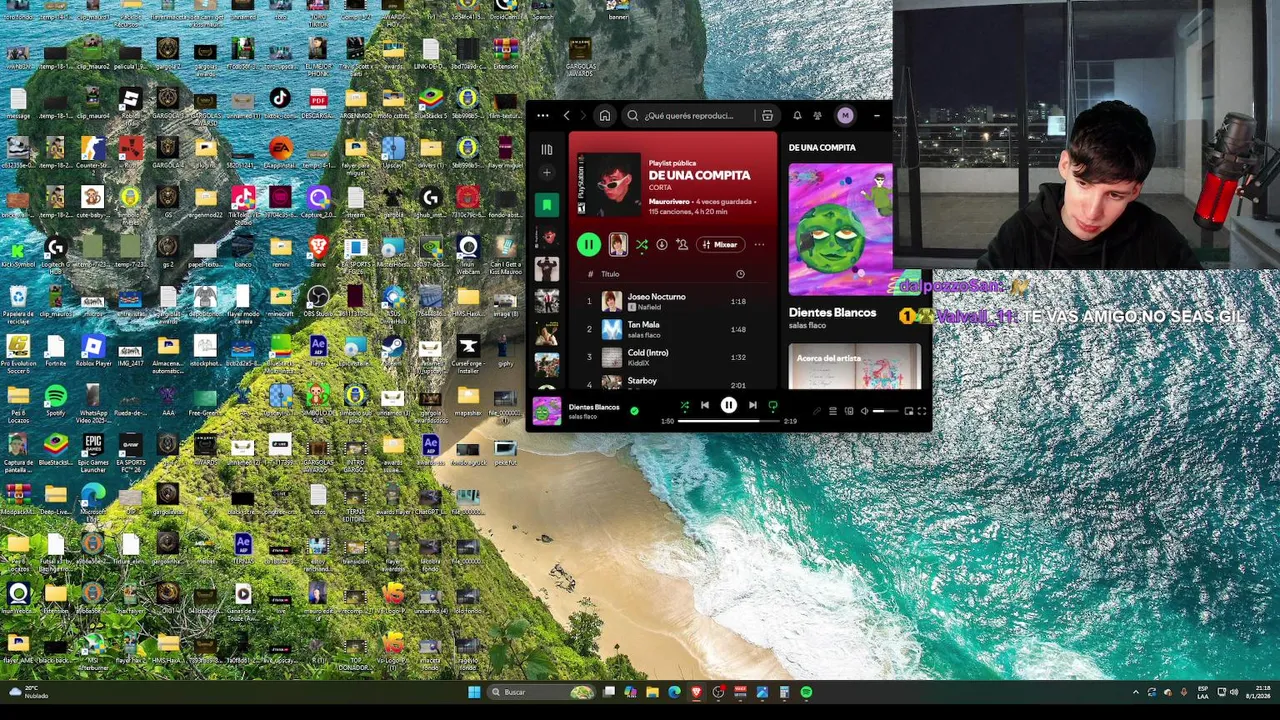Image resolution: width=1280 pixels, height=720 pixels.
Task: Toggle repeat in the player bar
Action: pyautogui.click(x=773, y=405)
